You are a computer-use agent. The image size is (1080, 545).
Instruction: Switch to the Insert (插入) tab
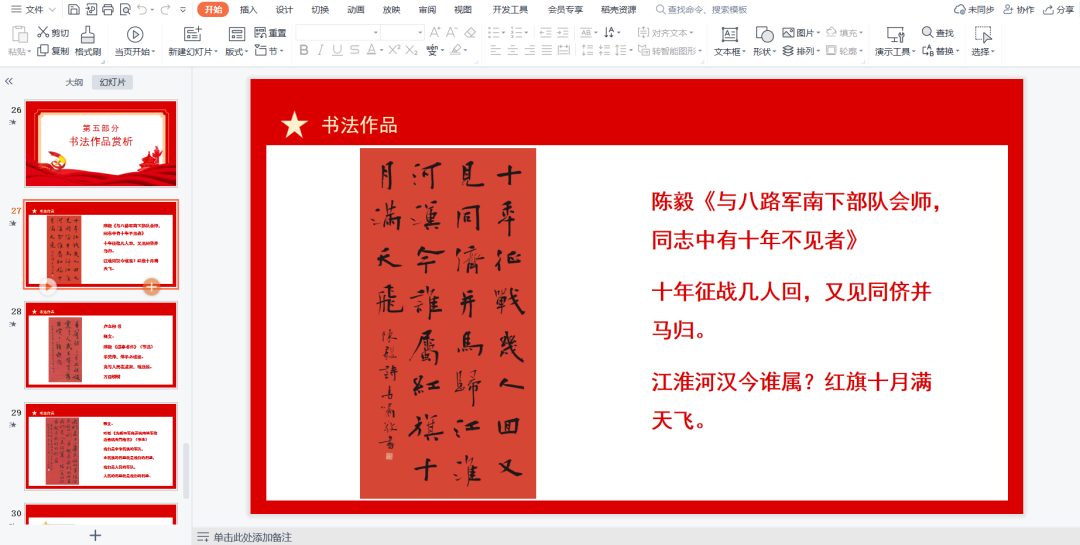tap(248, 9)
